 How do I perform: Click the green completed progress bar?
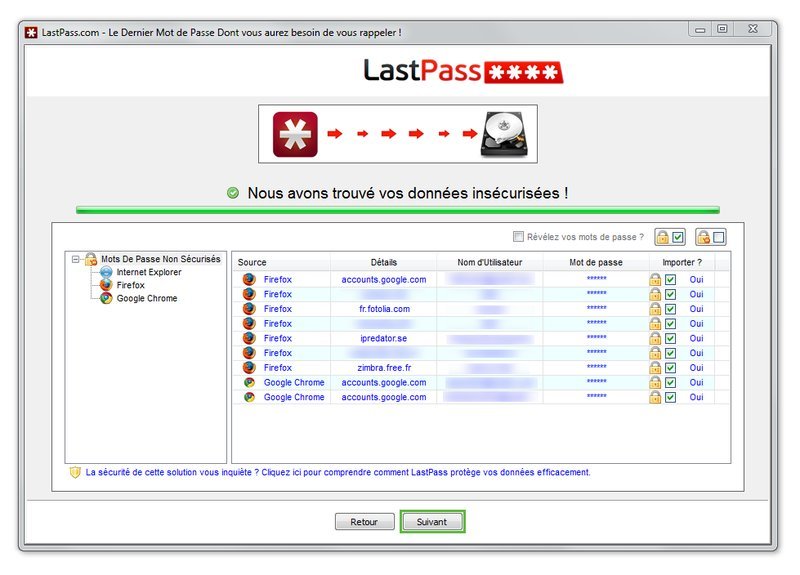click(397, 210)
